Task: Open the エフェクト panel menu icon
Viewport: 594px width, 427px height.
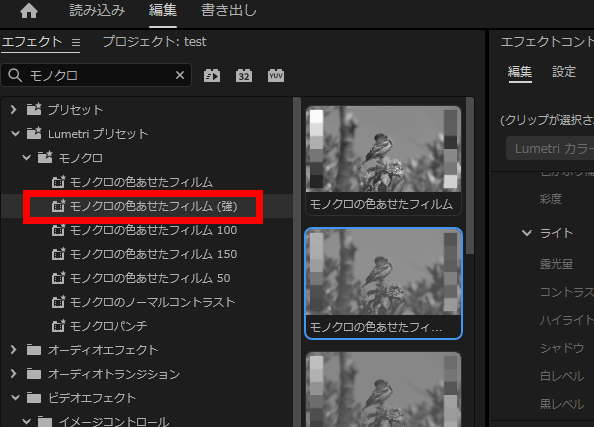Action: 76,42
